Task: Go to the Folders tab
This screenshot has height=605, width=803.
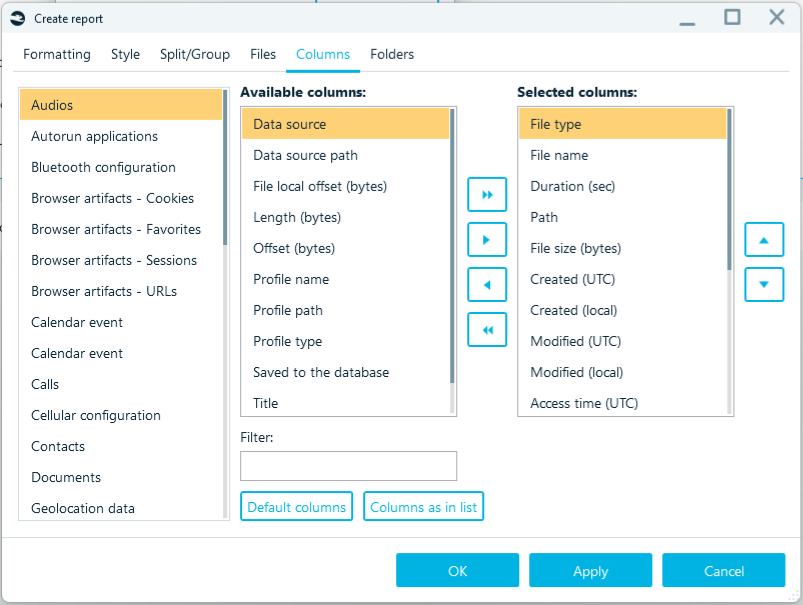Action: coord(392,54)
